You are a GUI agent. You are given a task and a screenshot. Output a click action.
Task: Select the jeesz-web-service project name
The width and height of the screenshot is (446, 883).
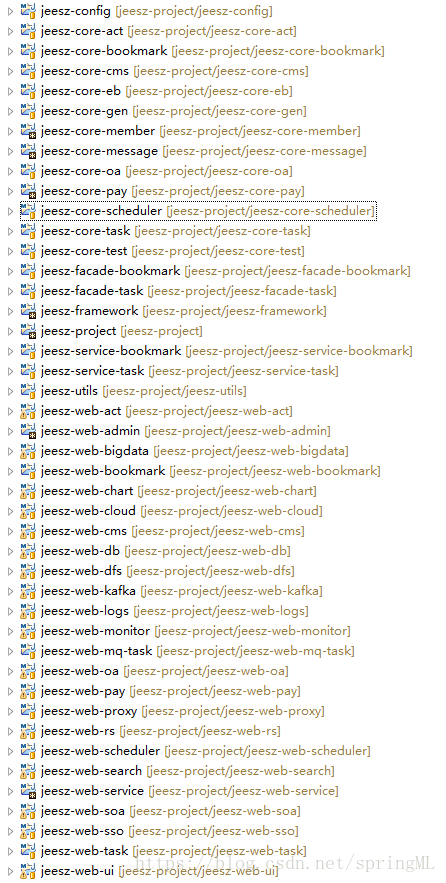point(92,791)
